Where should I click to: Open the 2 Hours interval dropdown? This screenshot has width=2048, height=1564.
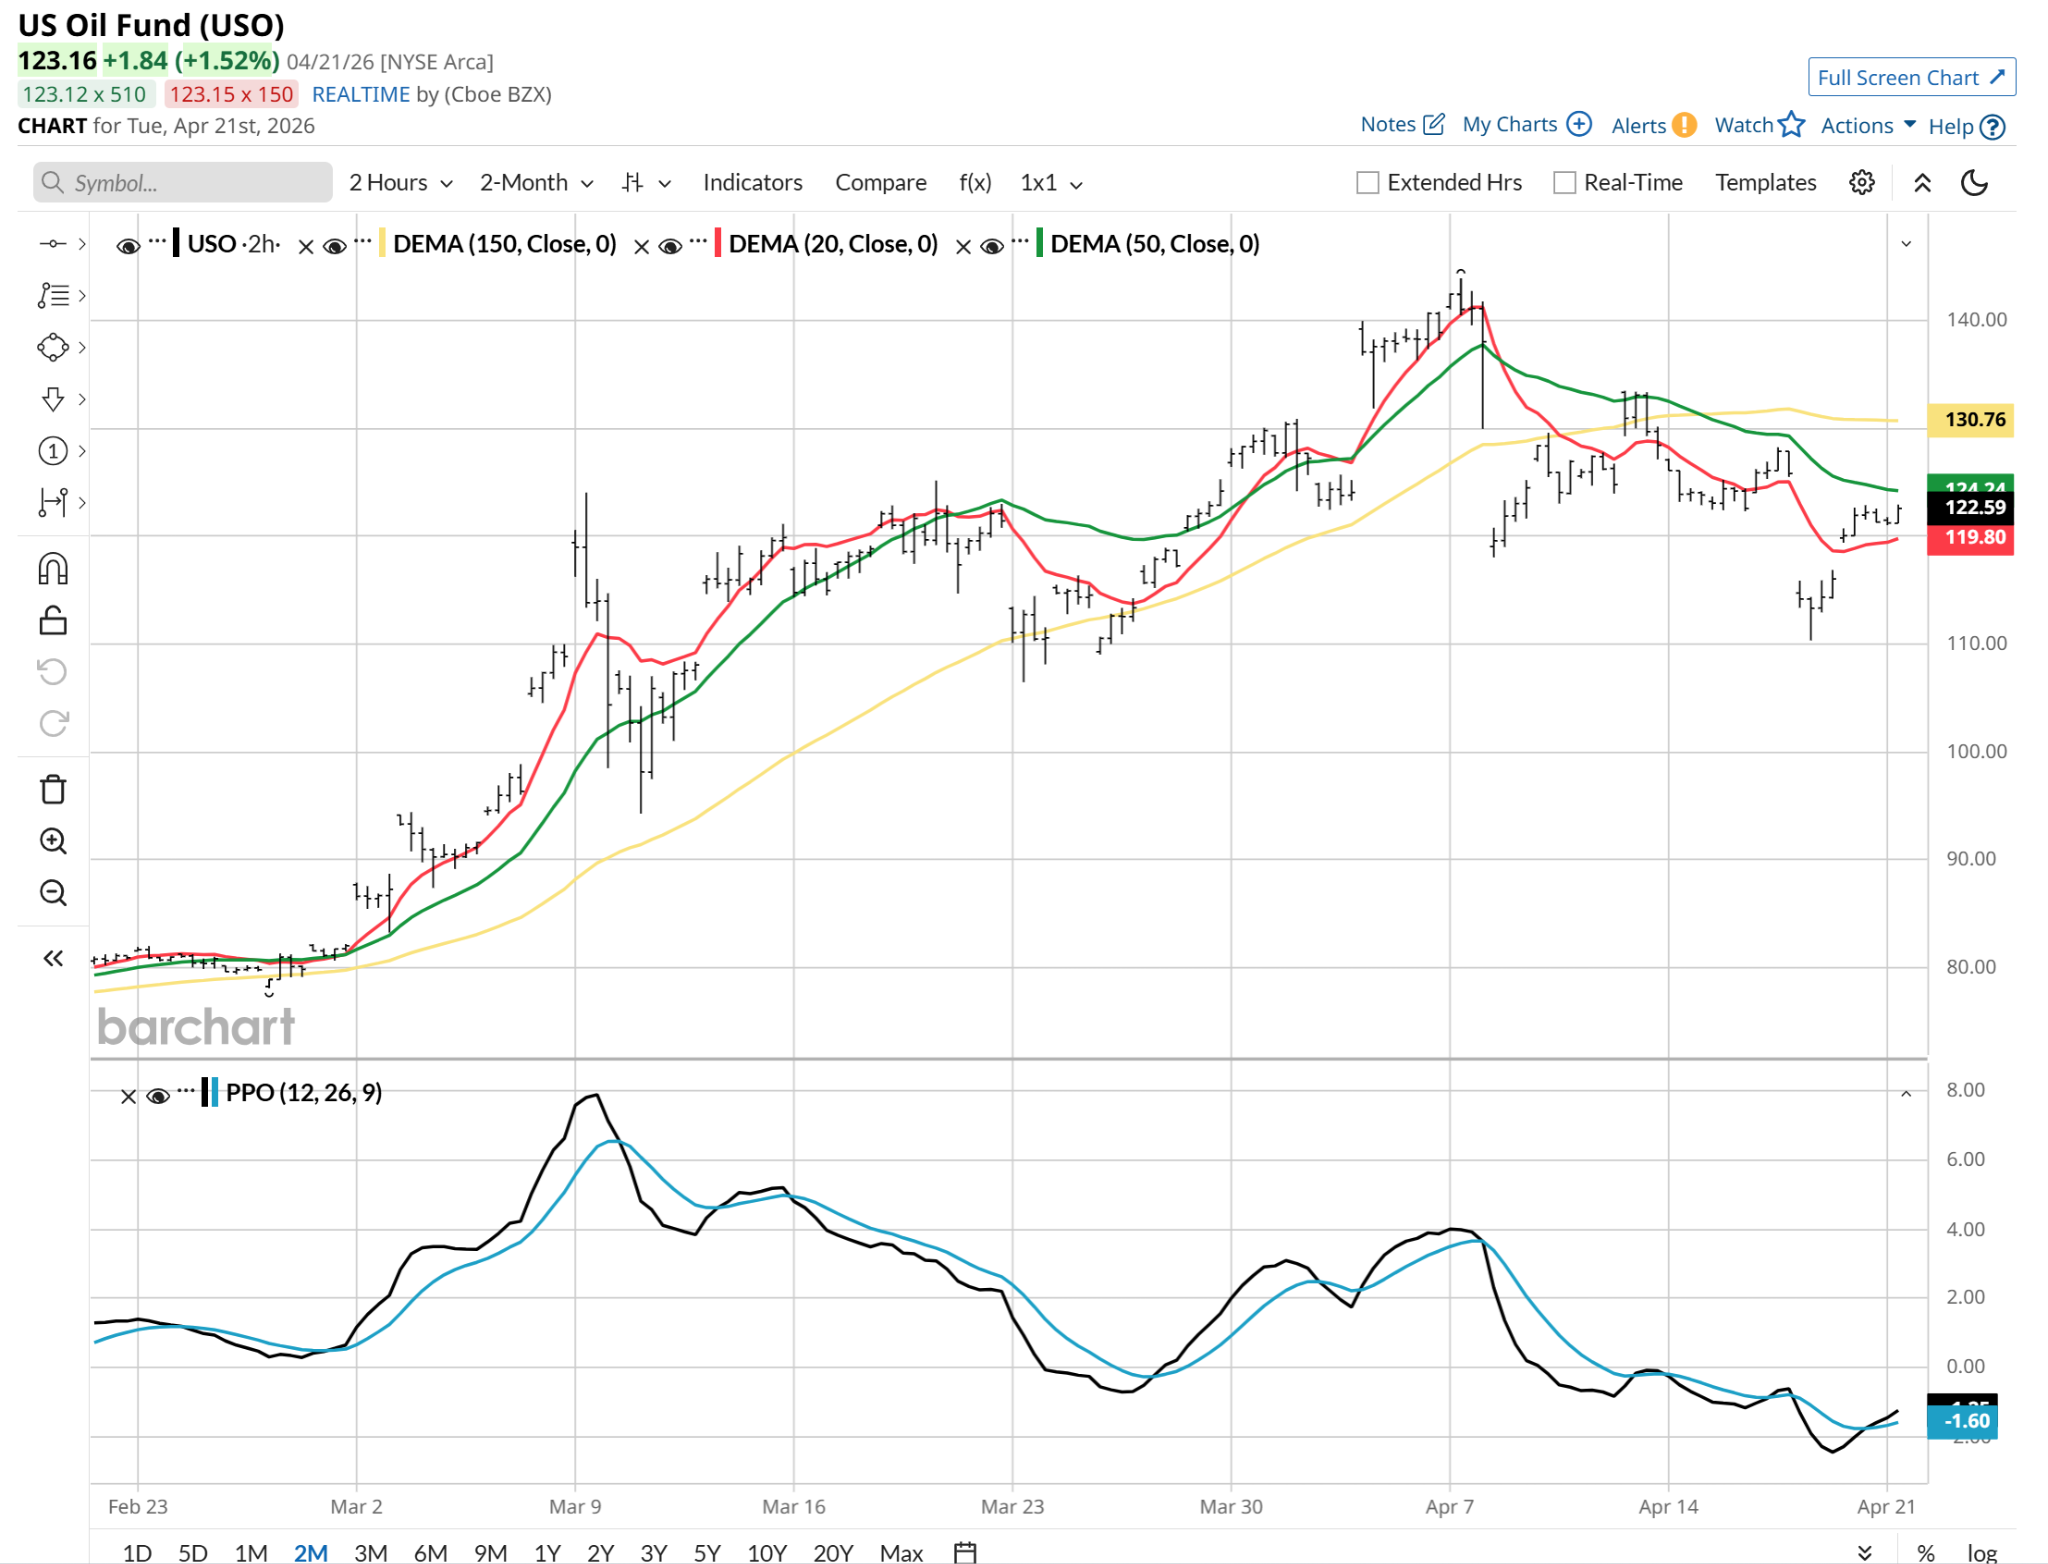point(400,183)
